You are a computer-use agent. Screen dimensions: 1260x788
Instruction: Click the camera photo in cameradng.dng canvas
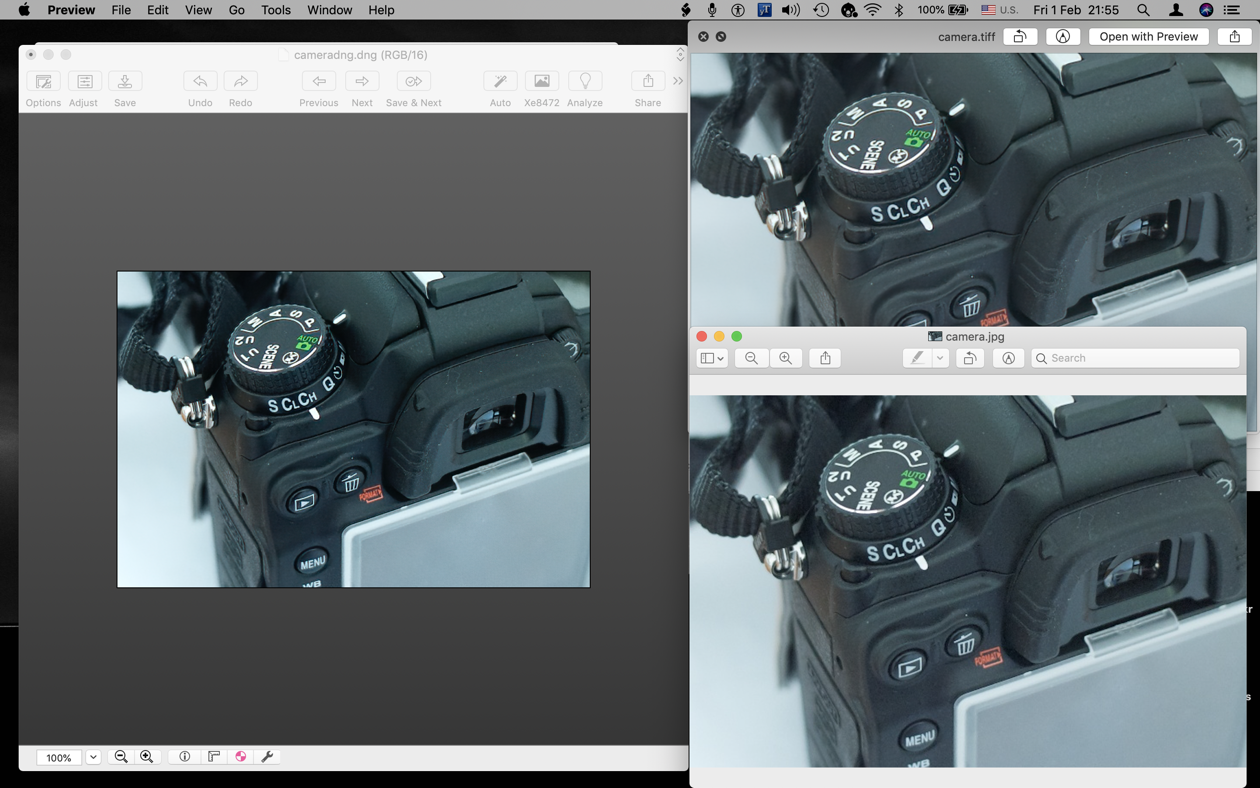(353, 429)
